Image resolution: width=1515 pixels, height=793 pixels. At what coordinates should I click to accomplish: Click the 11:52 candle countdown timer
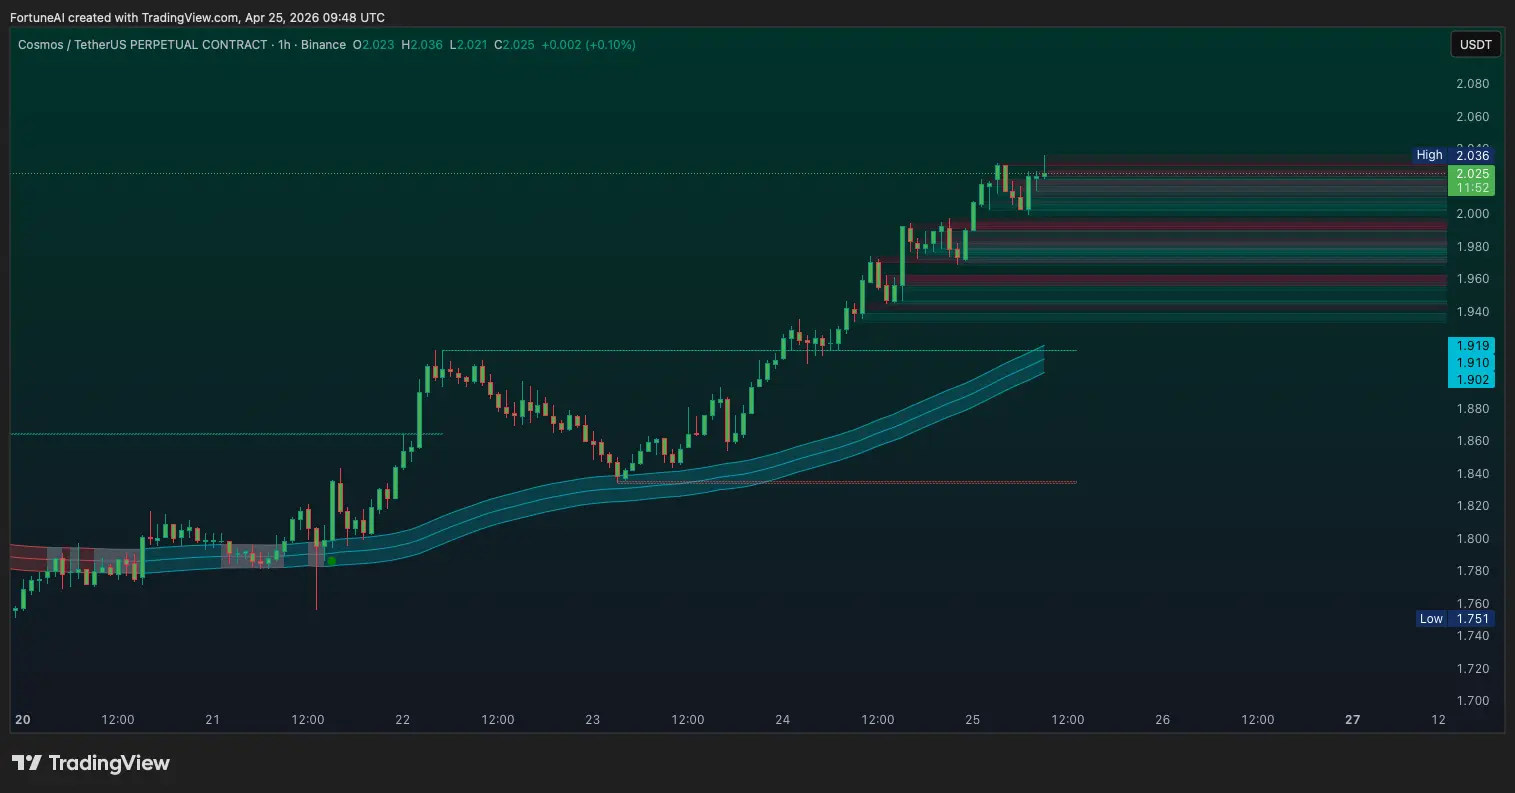coord(1472,188)
